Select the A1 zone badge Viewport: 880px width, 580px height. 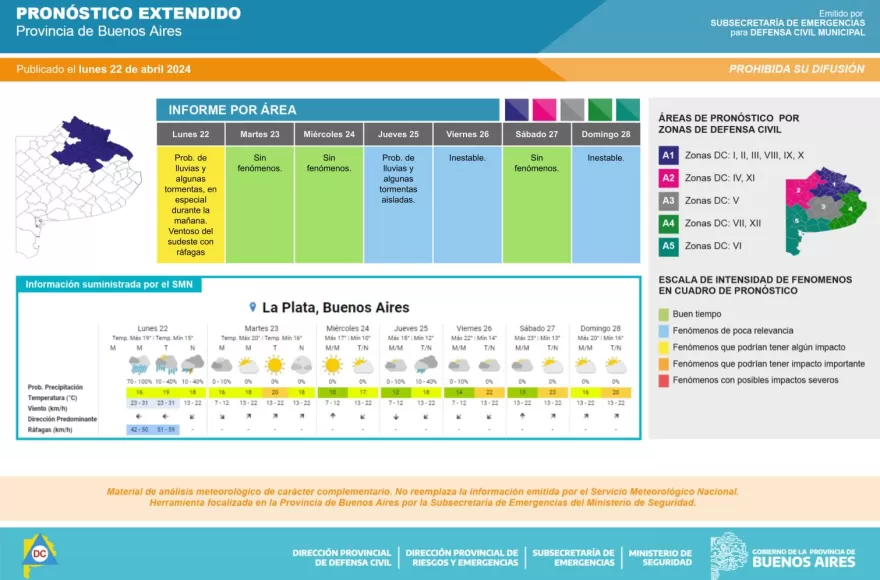pos(668,156)
